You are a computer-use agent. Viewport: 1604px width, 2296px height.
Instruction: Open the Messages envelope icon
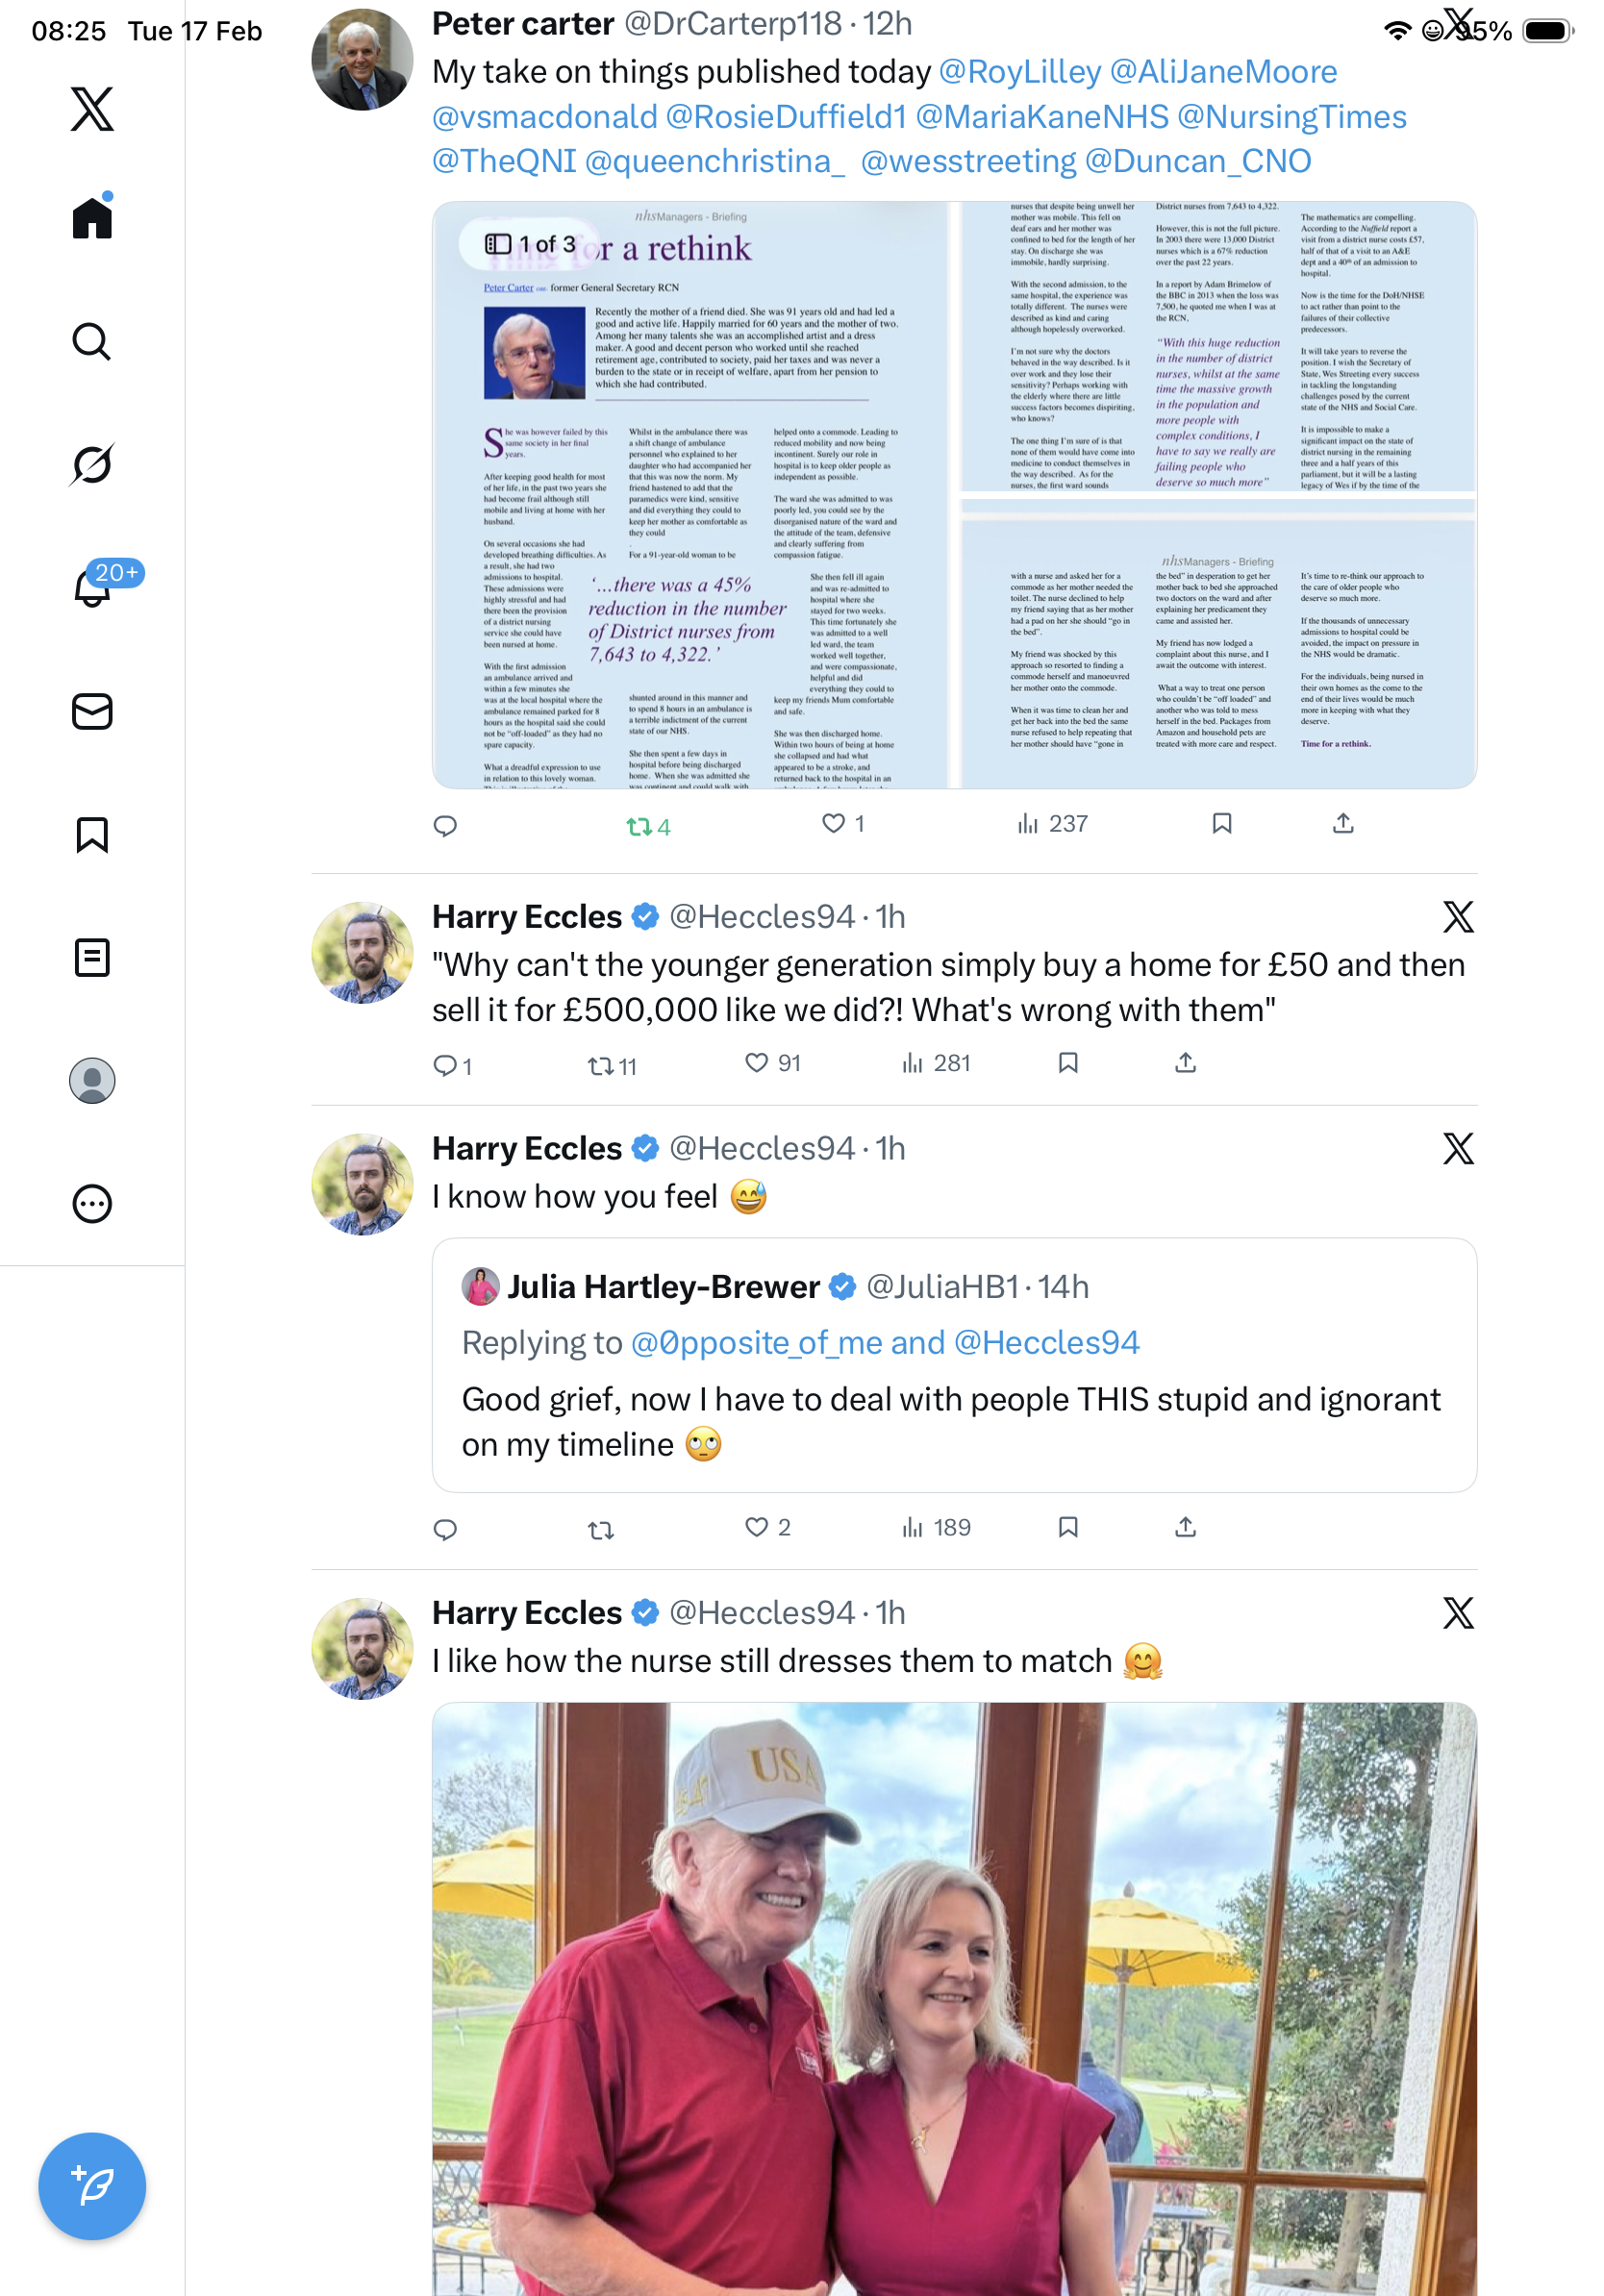click(92, 711)
